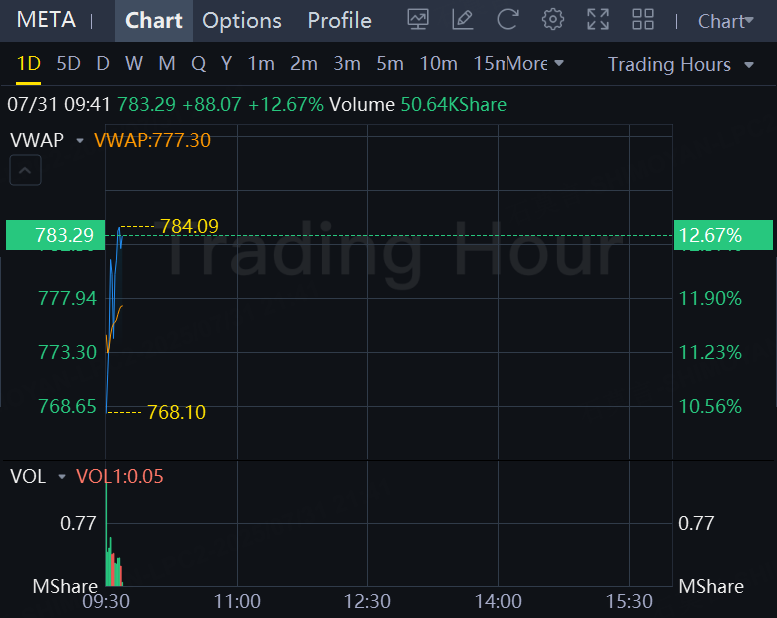Screen dimensions: 777x618
Task: Open chart settings gear
Action: click(552, 19)
